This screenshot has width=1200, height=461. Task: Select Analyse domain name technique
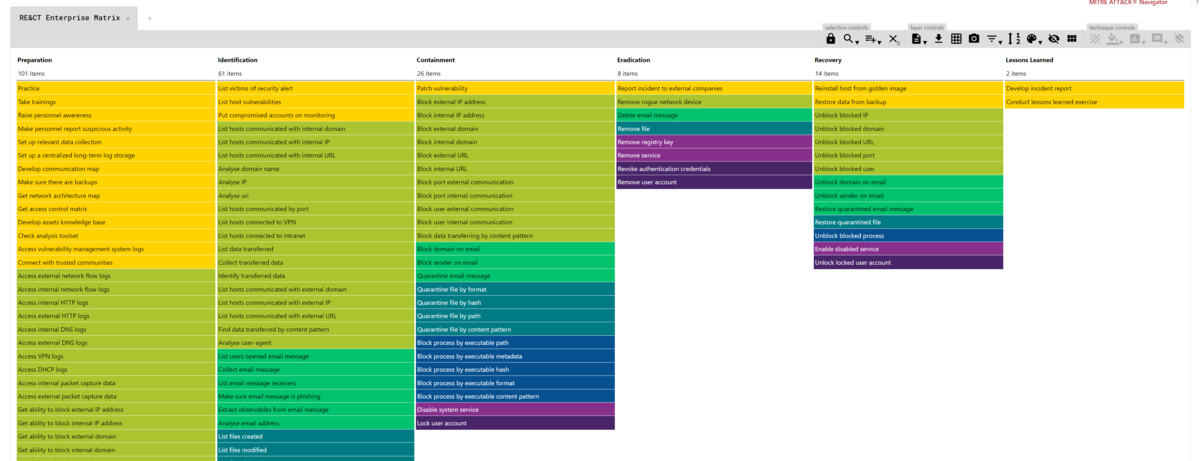(x=315, y=169)
